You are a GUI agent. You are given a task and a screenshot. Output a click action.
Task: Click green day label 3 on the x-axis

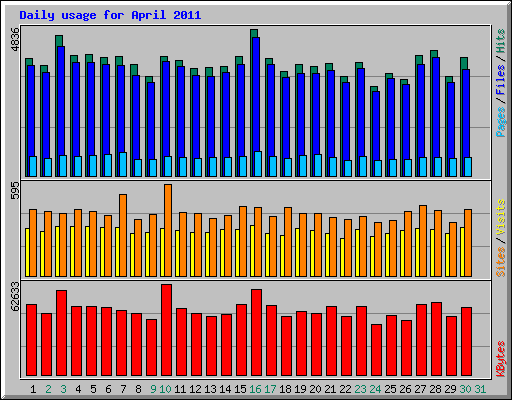pos(63,389)
